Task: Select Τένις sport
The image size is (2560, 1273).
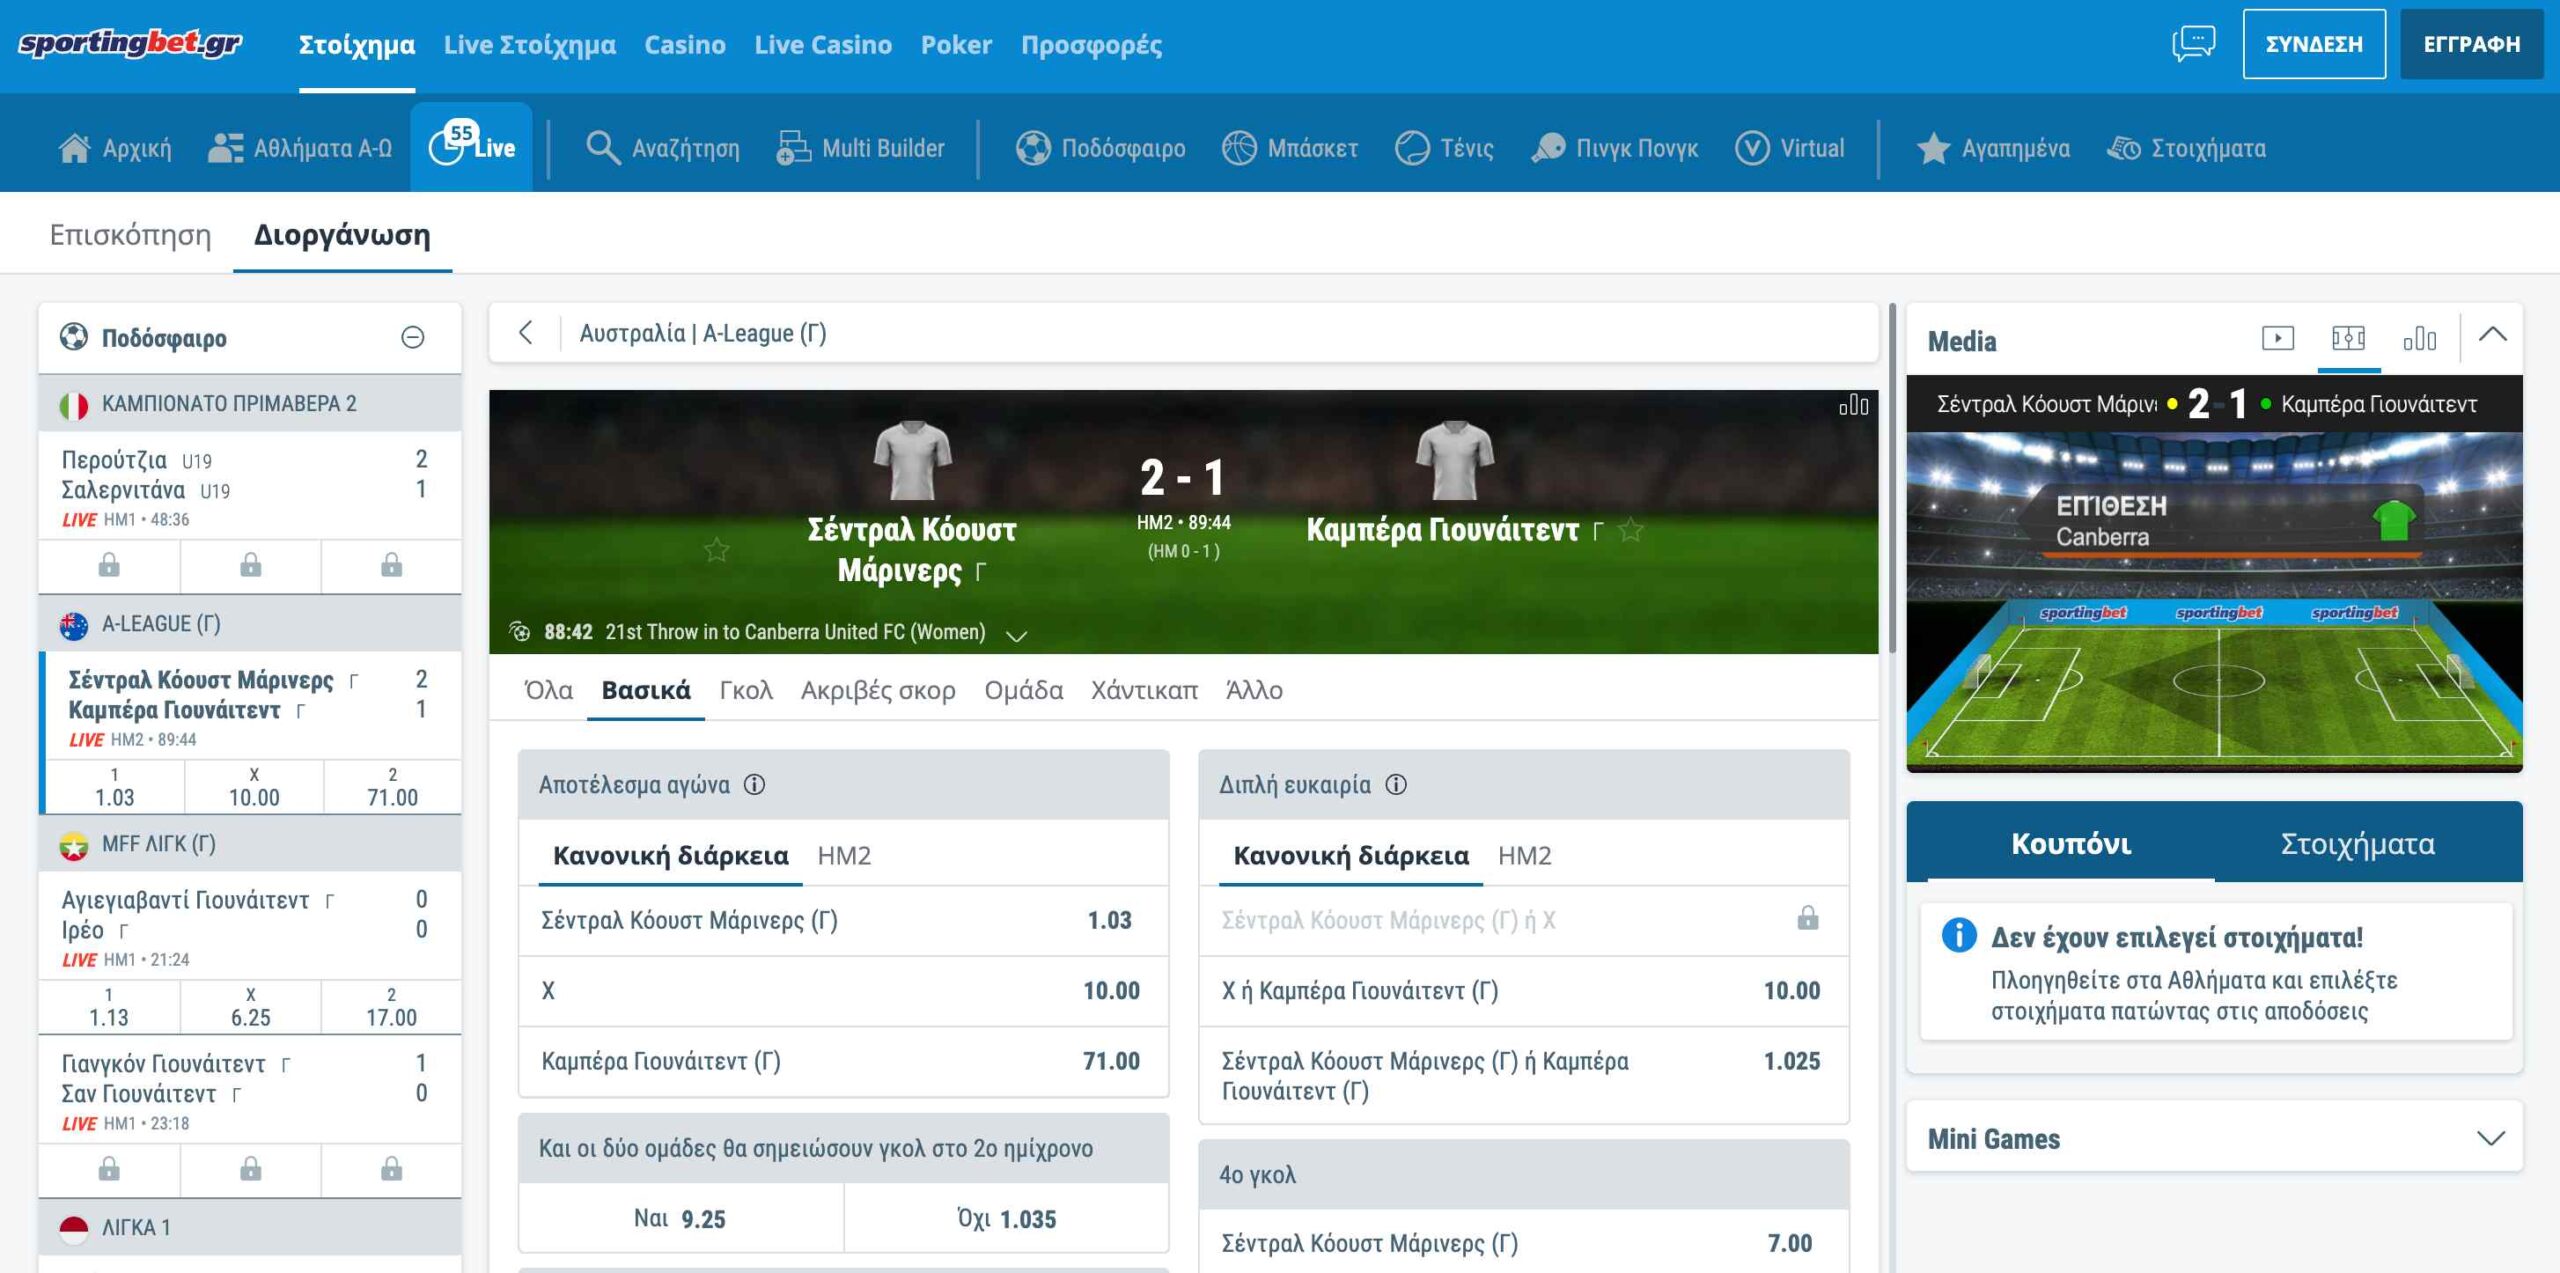Action: point(1444,148)
